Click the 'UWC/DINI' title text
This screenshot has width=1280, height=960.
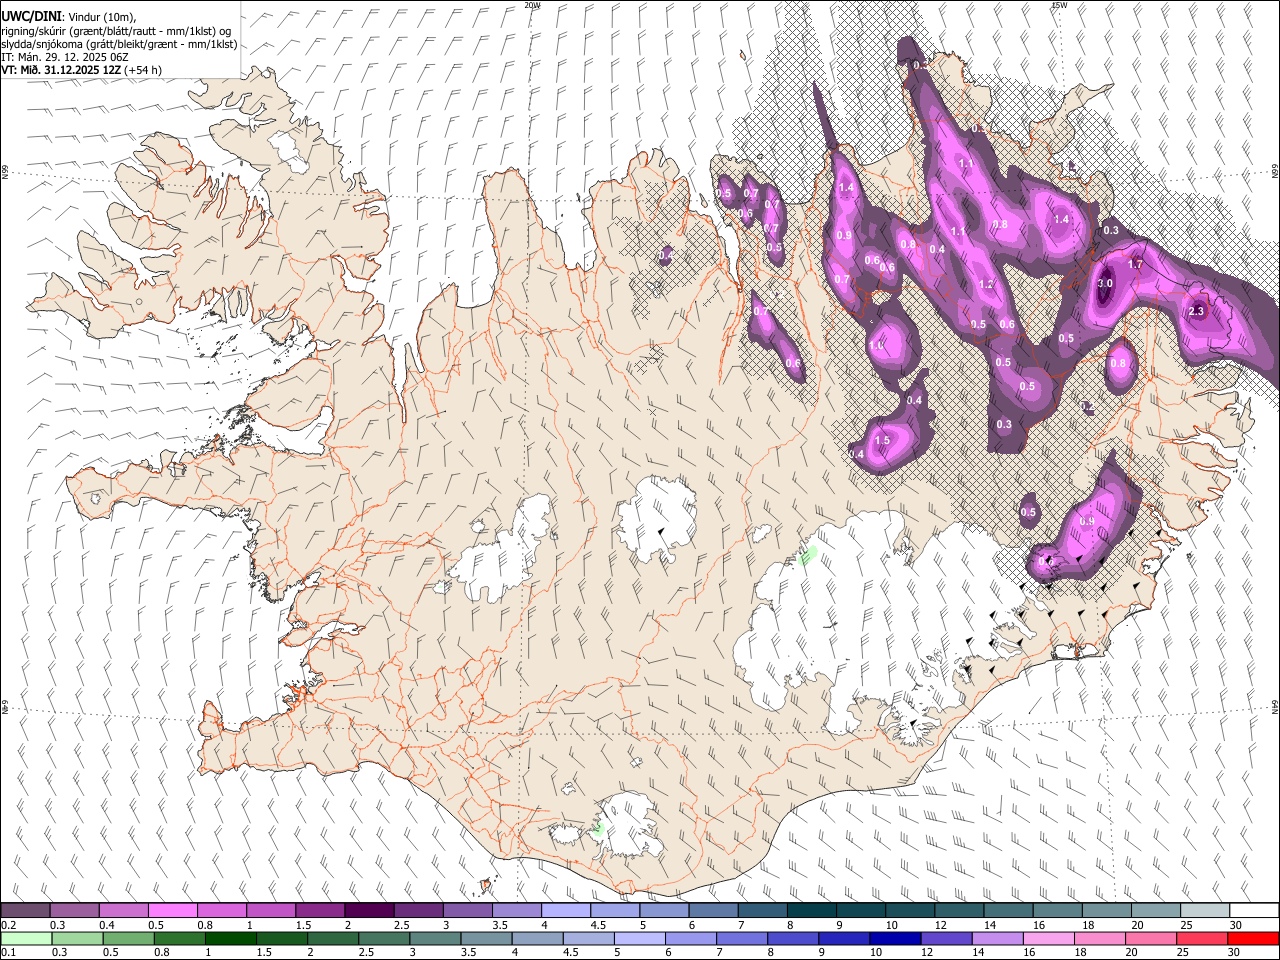coord(29,17)
